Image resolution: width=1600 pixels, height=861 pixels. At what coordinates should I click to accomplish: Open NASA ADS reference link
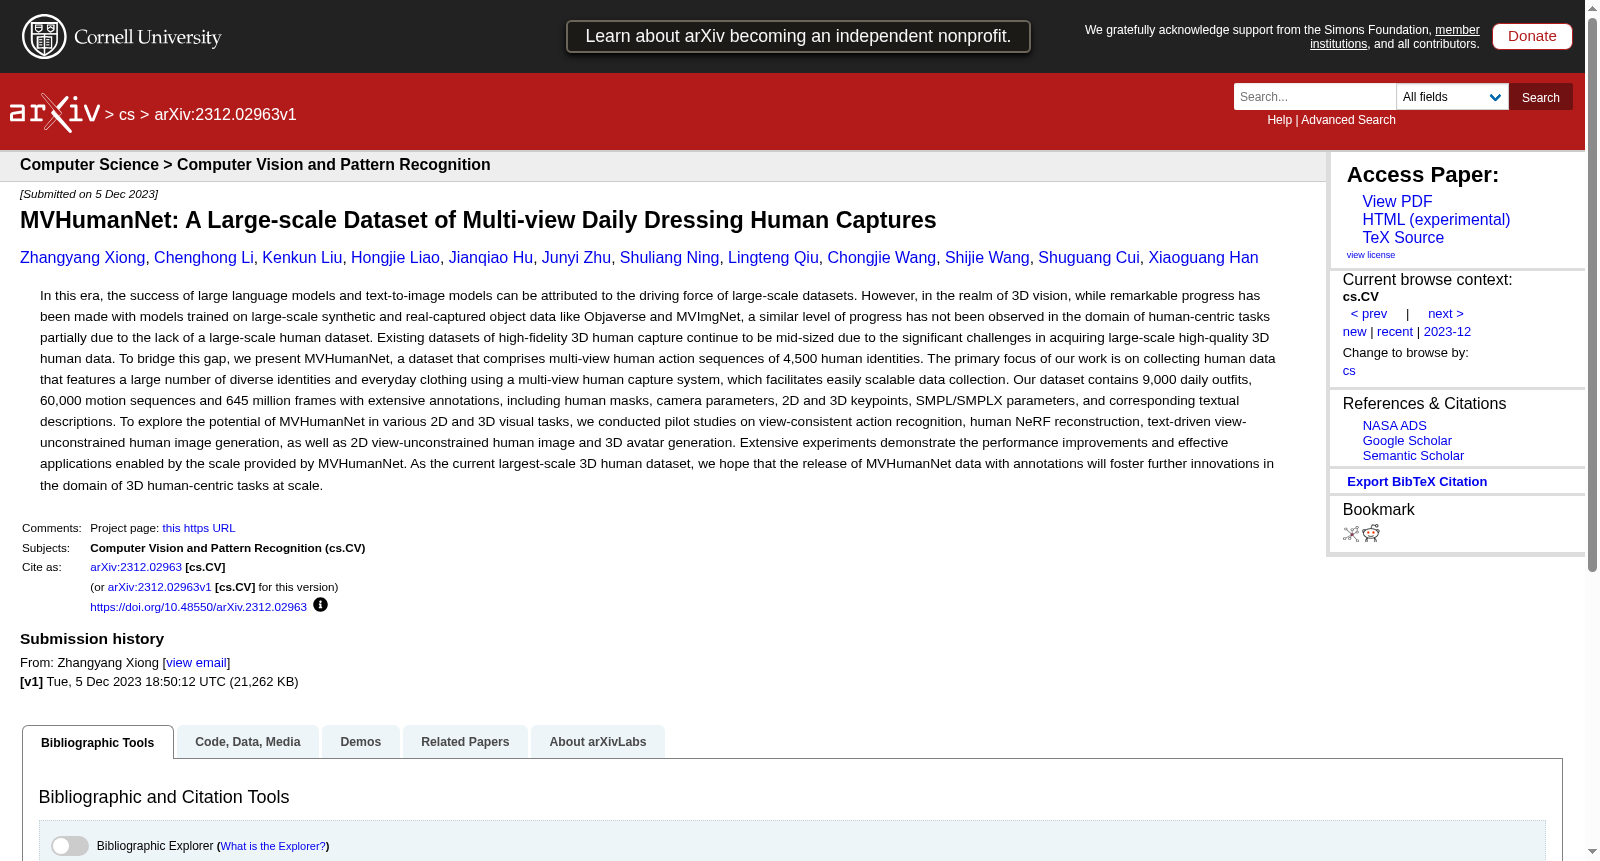1394,426
